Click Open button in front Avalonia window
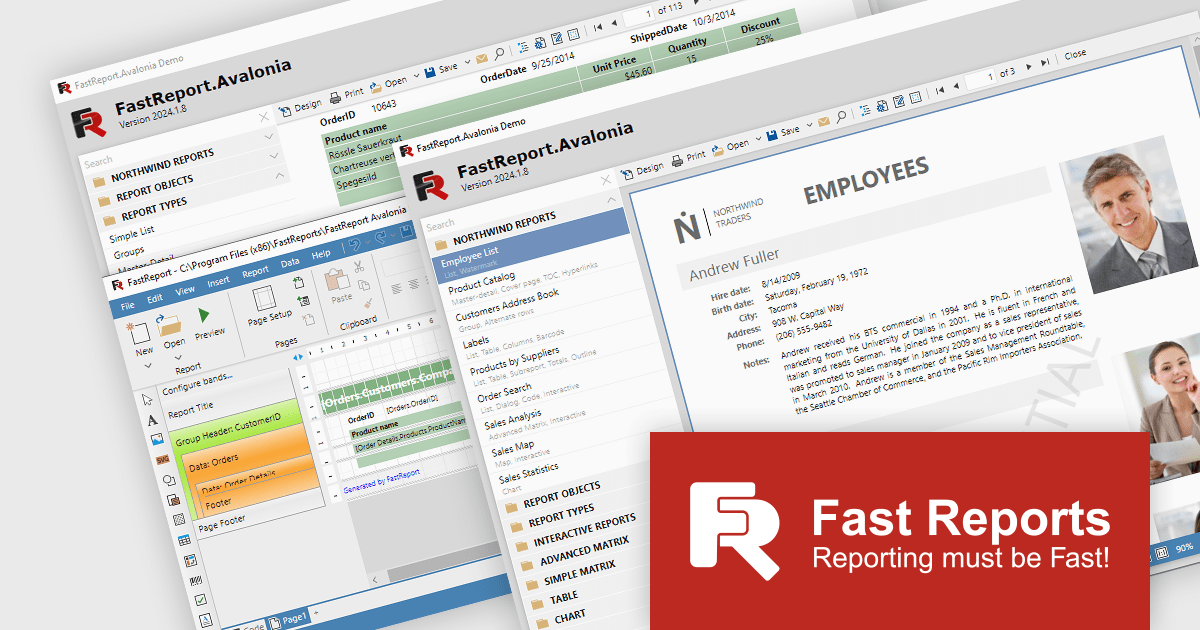The height and width of the screenshot is (630, 1200). 729,147
